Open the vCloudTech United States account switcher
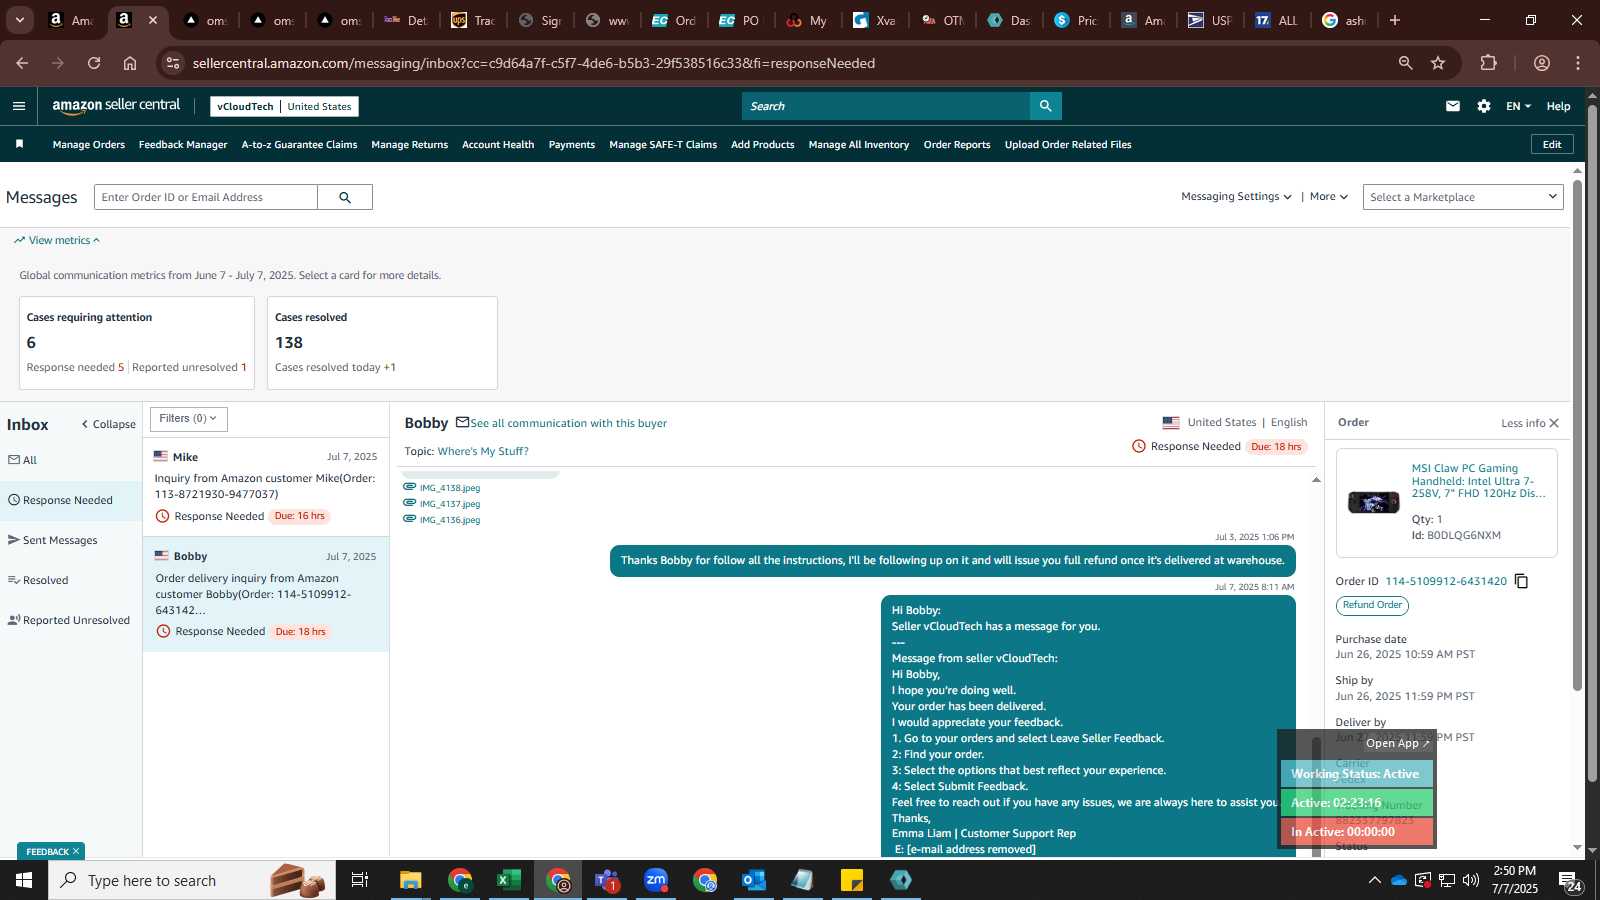The height and width of the screenshot is (900, 1600). tap(284, 106)
